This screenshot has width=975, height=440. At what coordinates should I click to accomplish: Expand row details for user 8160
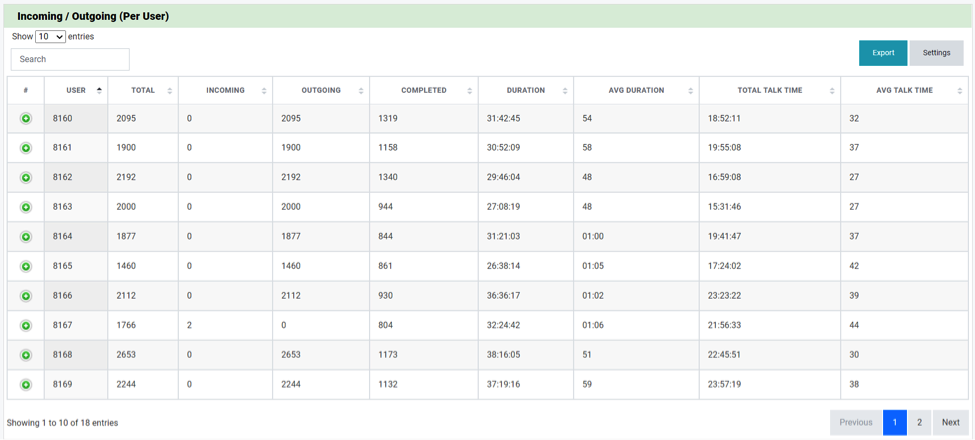pyautogui.click(x=26, y=119)
